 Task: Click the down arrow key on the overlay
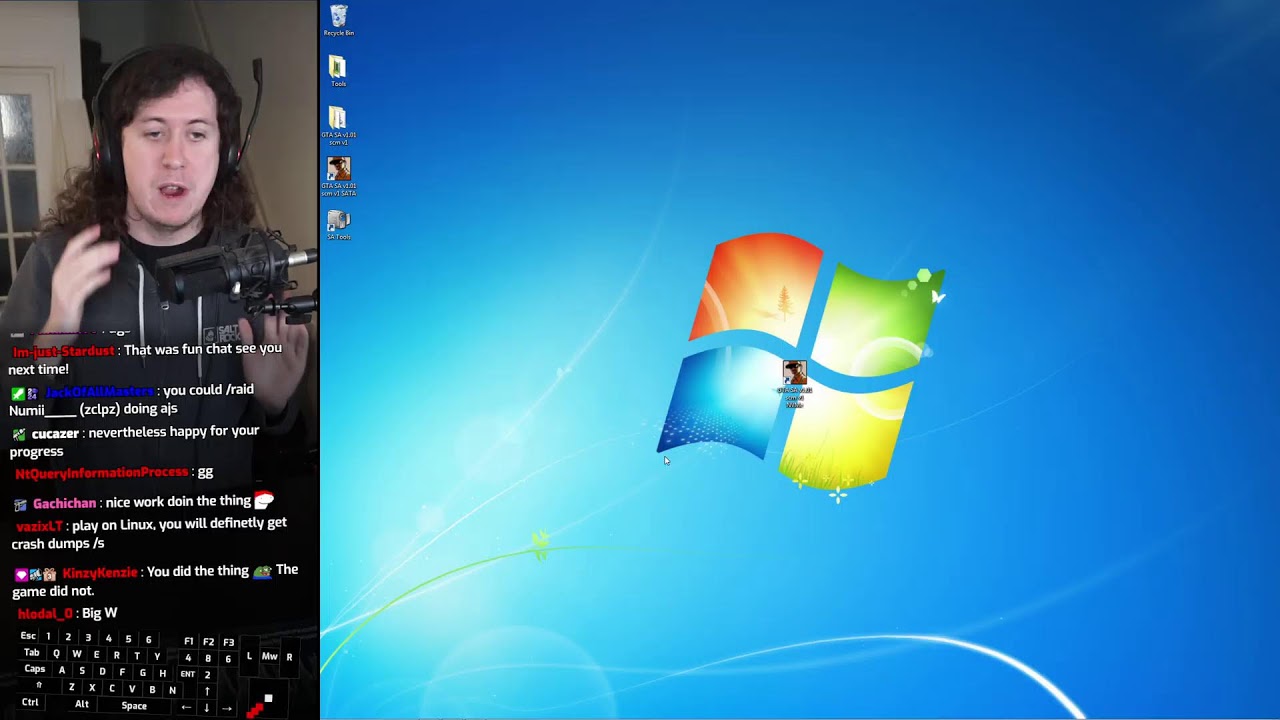point(207,707)
